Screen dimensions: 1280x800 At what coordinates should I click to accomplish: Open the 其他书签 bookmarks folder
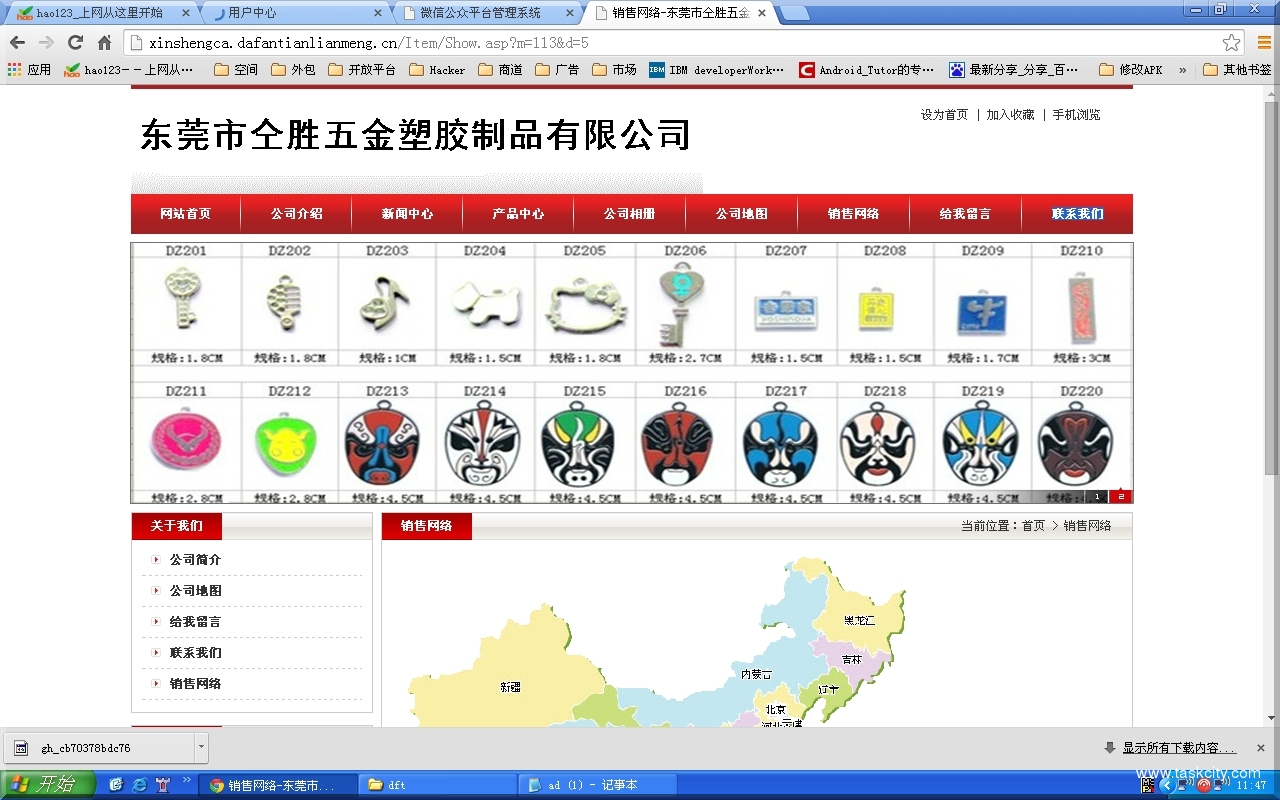coord(1237,70)
